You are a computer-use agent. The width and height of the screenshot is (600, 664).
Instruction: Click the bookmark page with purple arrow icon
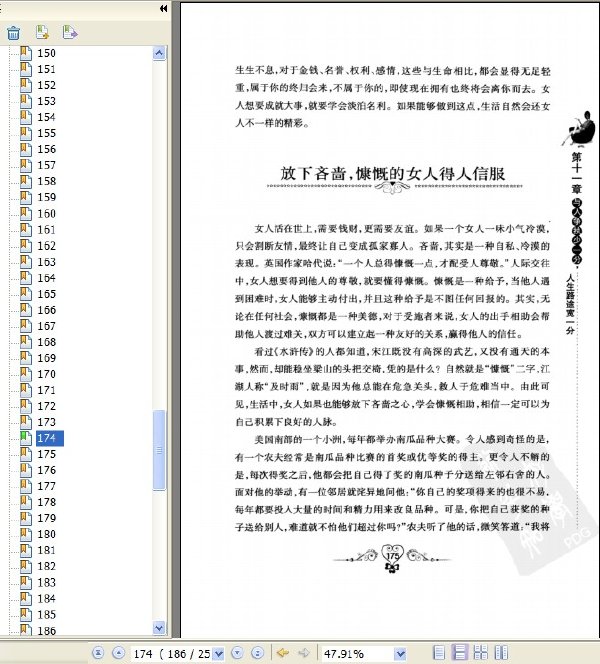click(x=70, y=32)
